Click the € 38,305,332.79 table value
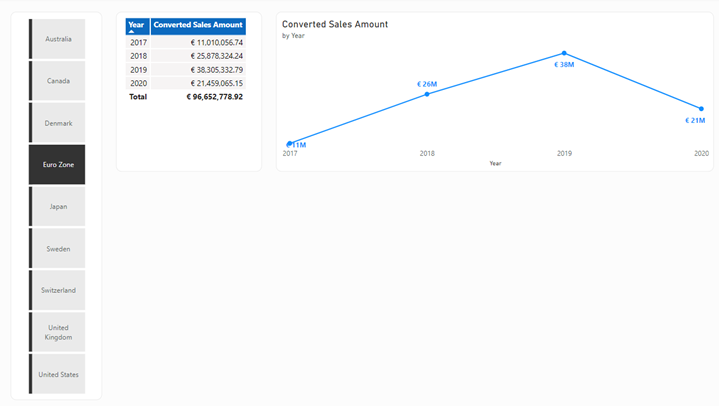The height and width of the screenshot is (406, 719). point(216,70)
